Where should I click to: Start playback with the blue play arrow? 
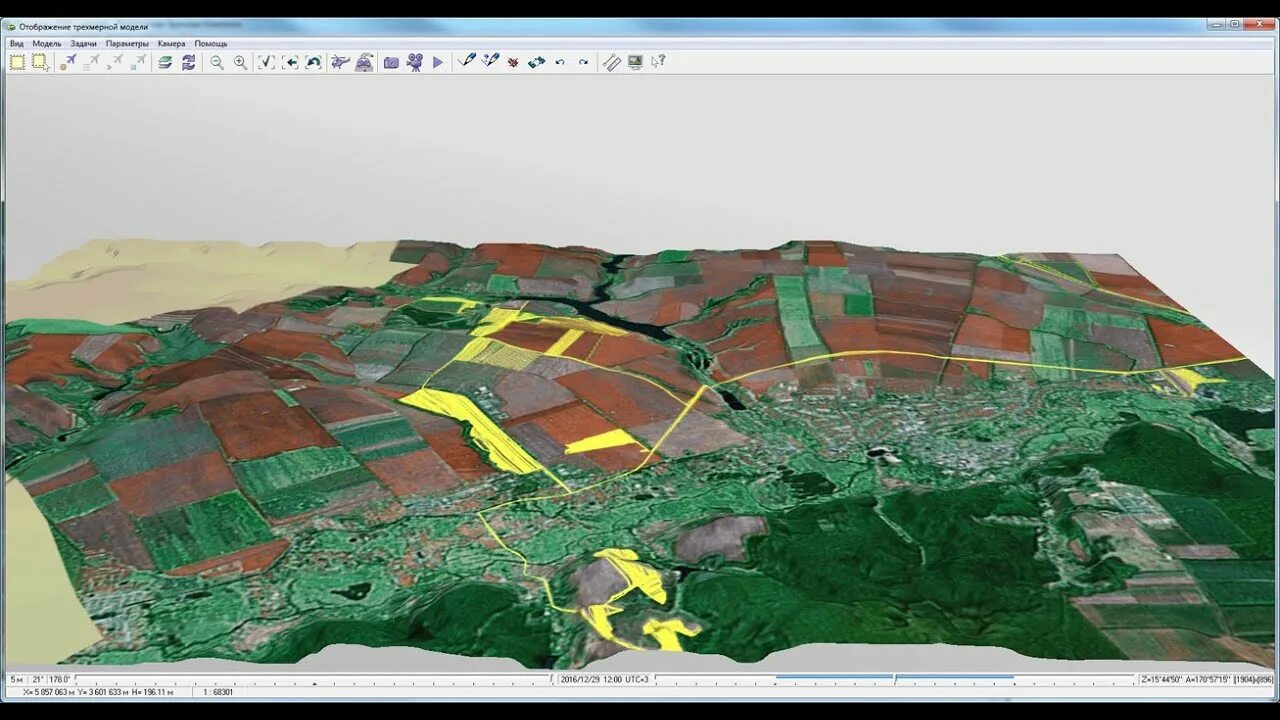438,62
